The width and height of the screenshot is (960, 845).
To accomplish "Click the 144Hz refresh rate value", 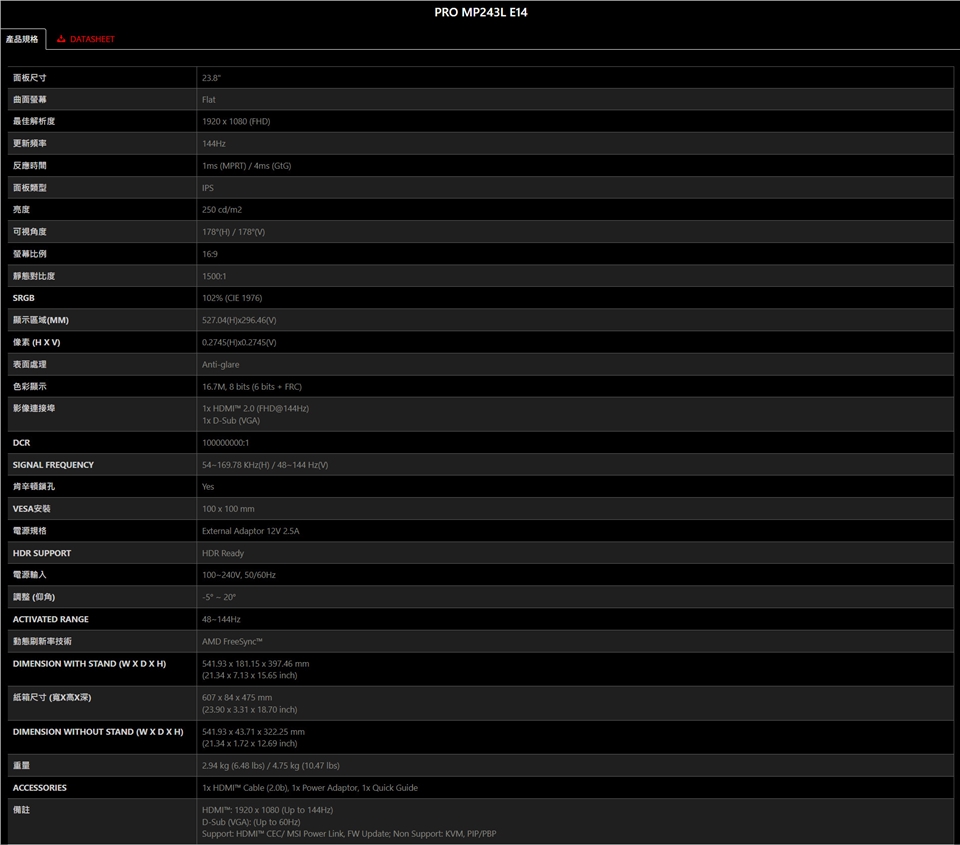I will pyautogui.click(x=213, y=144).
